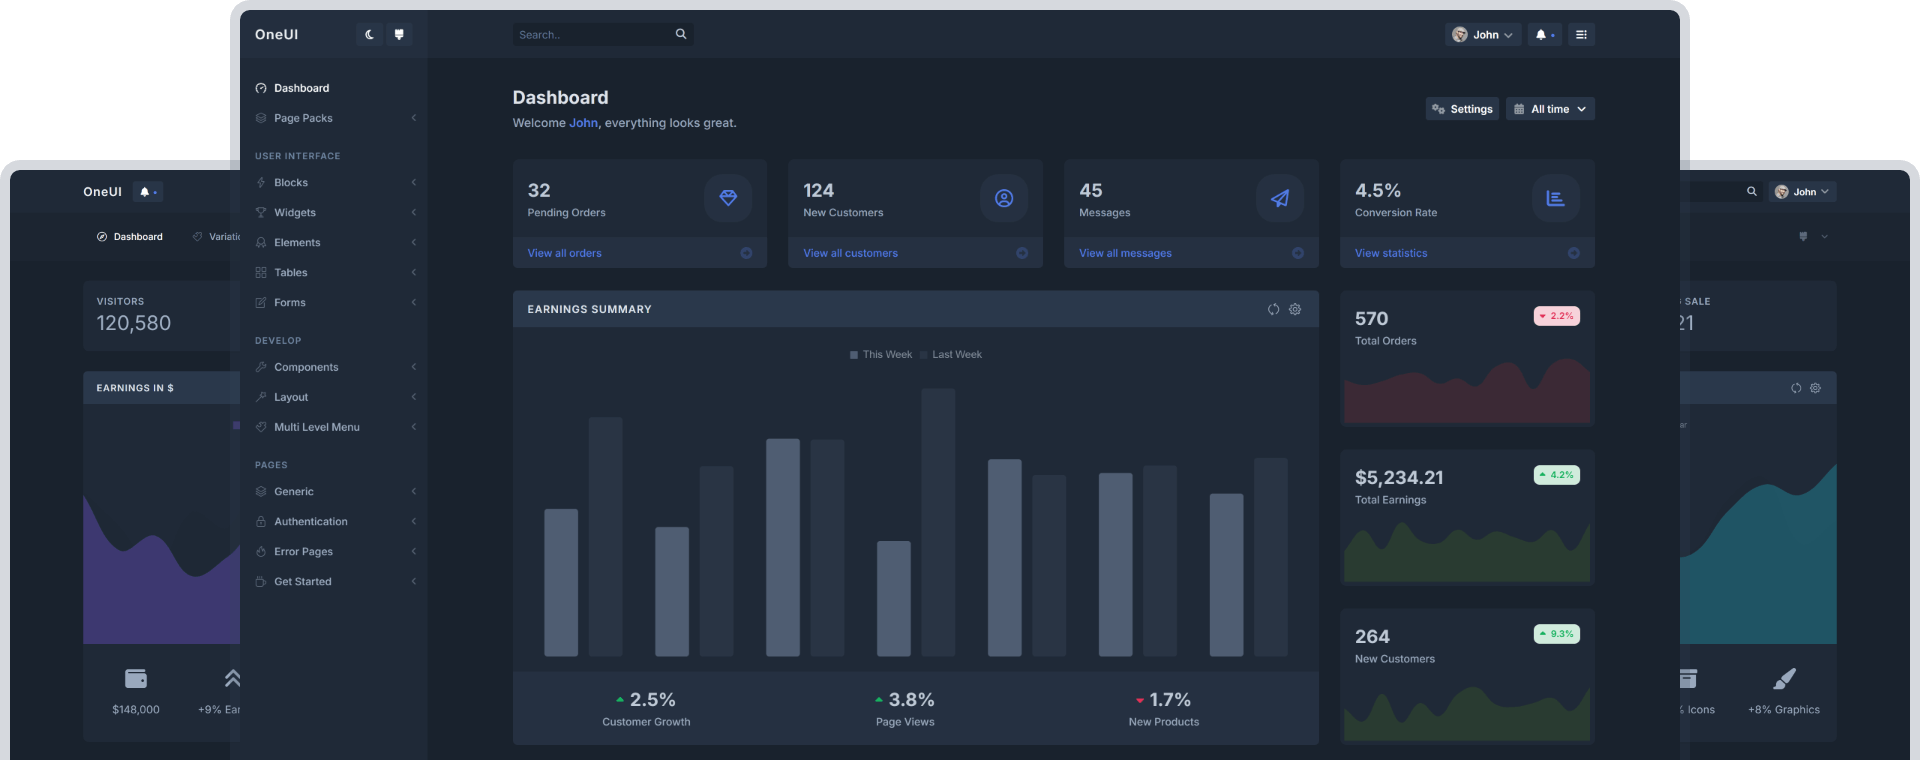Click the diamond icon in Pending Orders card
The image size is (1920, 760).
[728, 198]
